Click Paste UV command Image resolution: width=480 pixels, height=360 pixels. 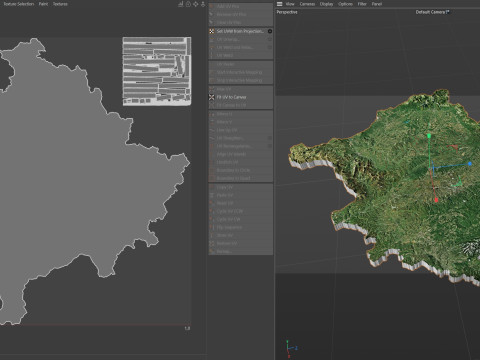point(241,195)
